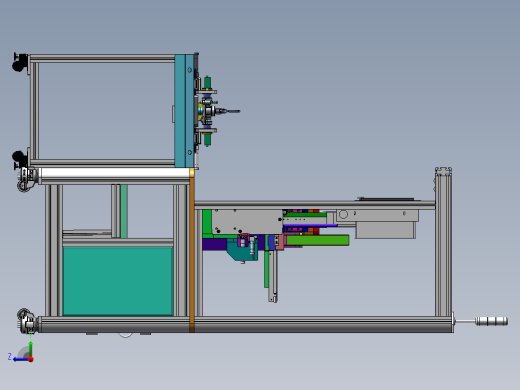Select the gray plate with bolt holes
The width and height of the screenshot is (520, 390).
click(x=247, y=221)
